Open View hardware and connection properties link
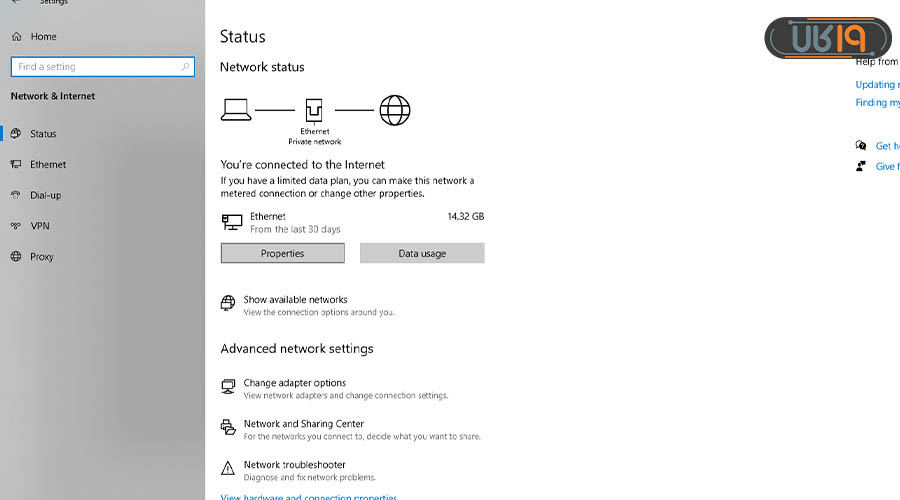This screenshot has width=900, height=500. click(x=308, y=497)
